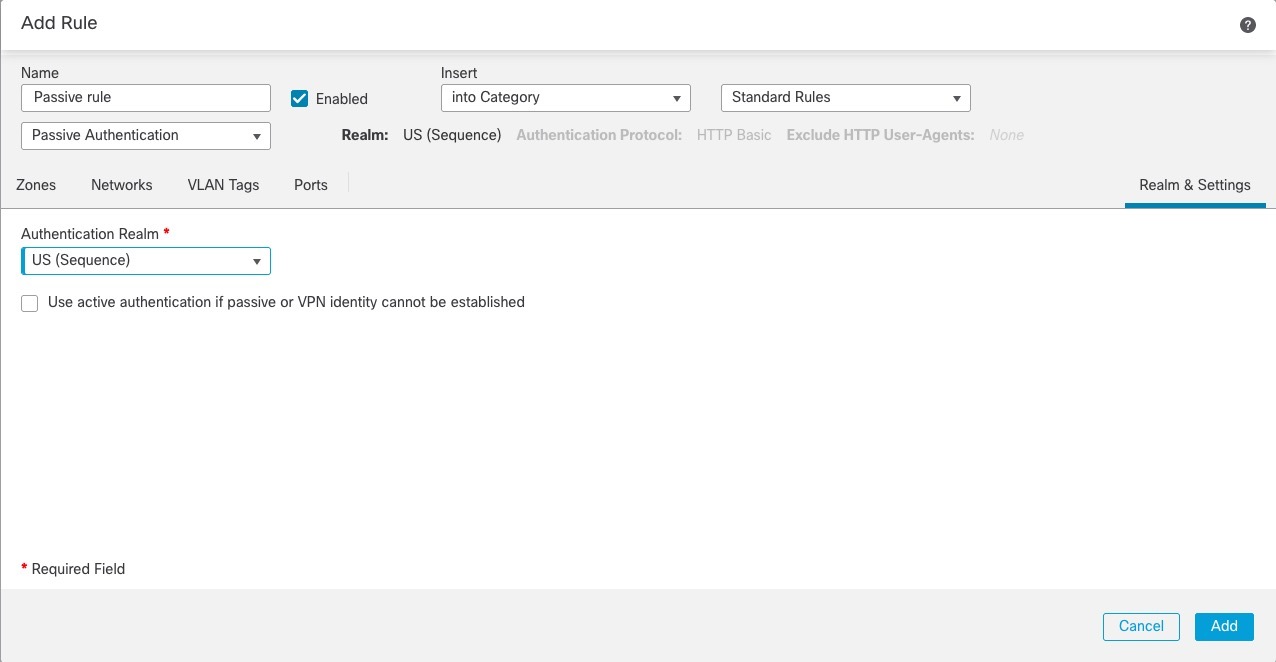Open the dialog help icon
This screenshot has height=662, width=1276.
click(x=1247, y=24)
